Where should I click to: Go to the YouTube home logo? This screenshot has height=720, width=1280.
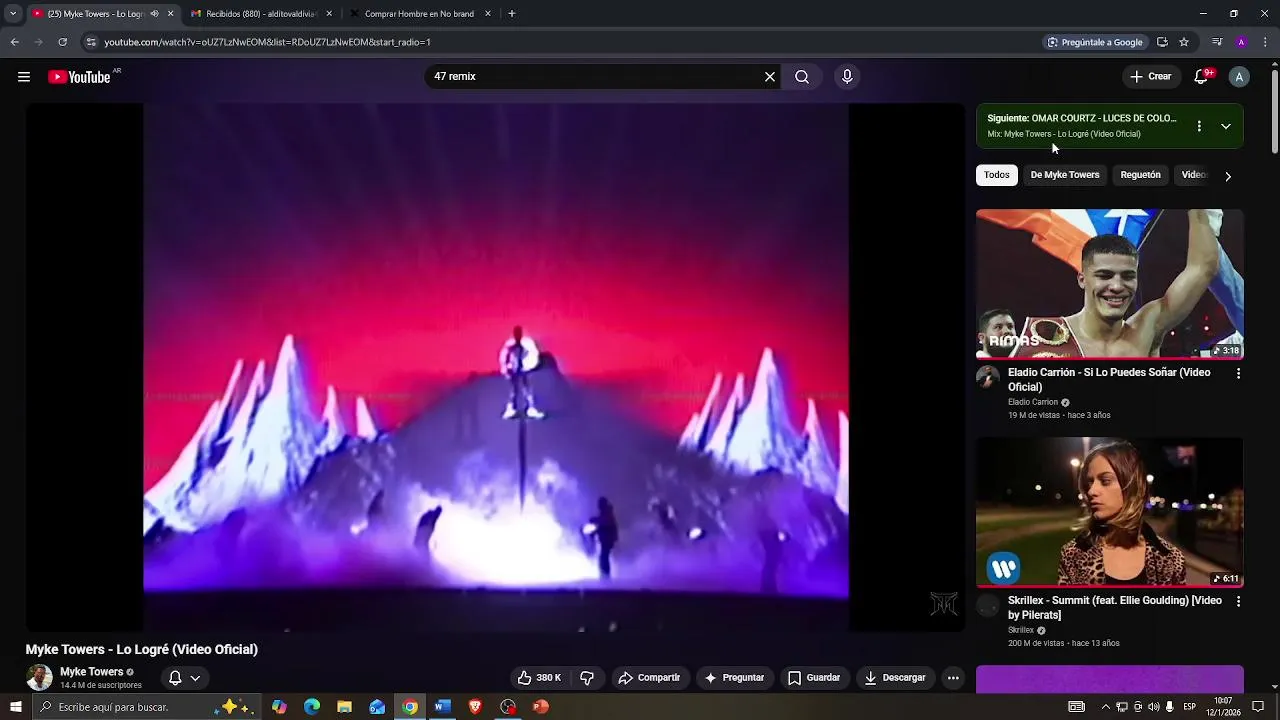tap(79, 77)
